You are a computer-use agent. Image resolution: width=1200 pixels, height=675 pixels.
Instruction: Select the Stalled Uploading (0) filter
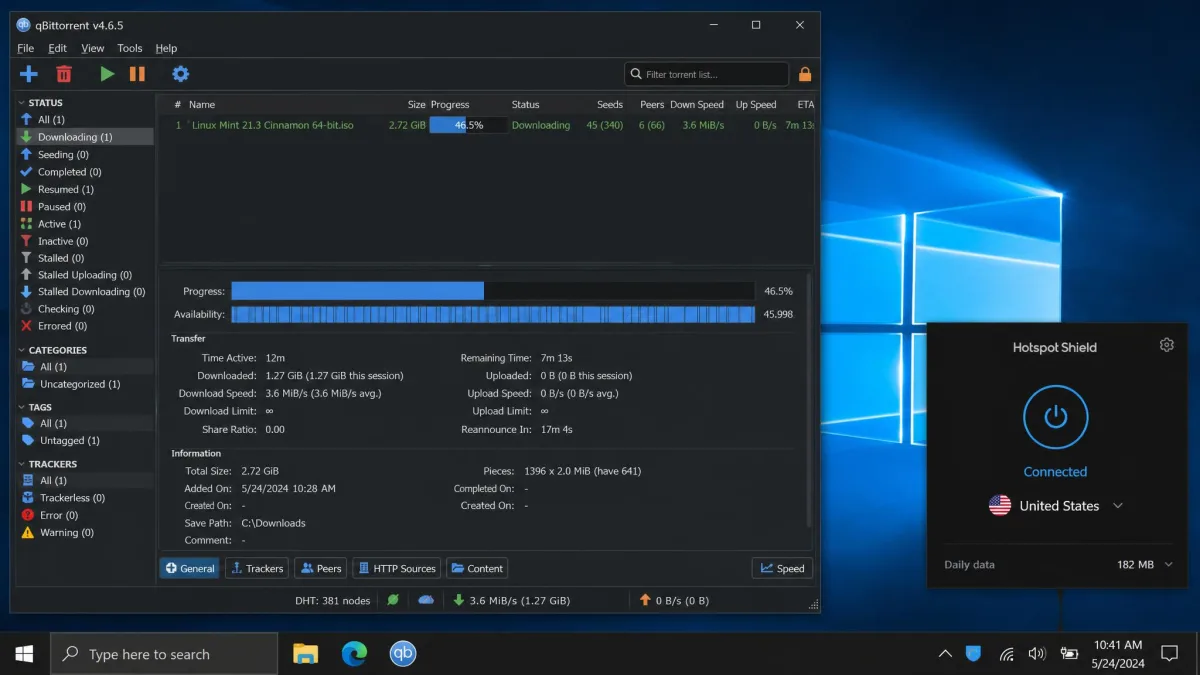(x=85, y=275)
